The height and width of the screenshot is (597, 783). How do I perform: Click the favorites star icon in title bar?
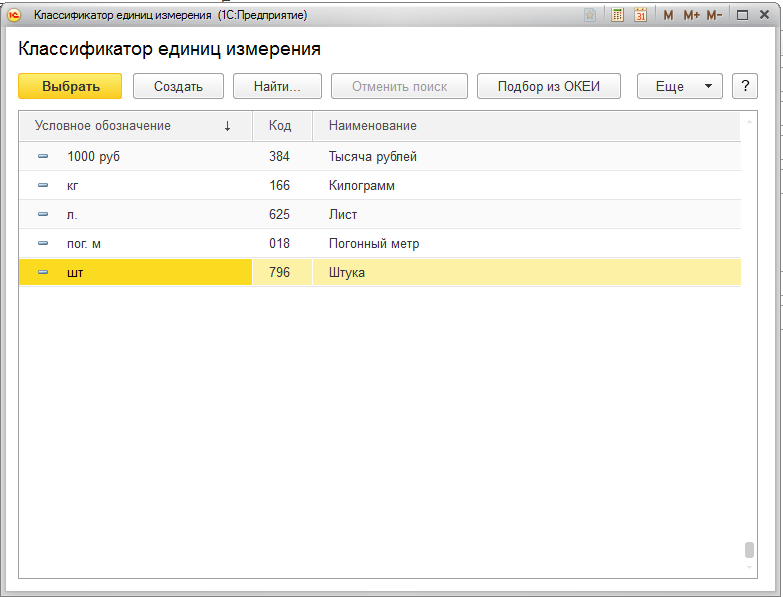[591, 16]
